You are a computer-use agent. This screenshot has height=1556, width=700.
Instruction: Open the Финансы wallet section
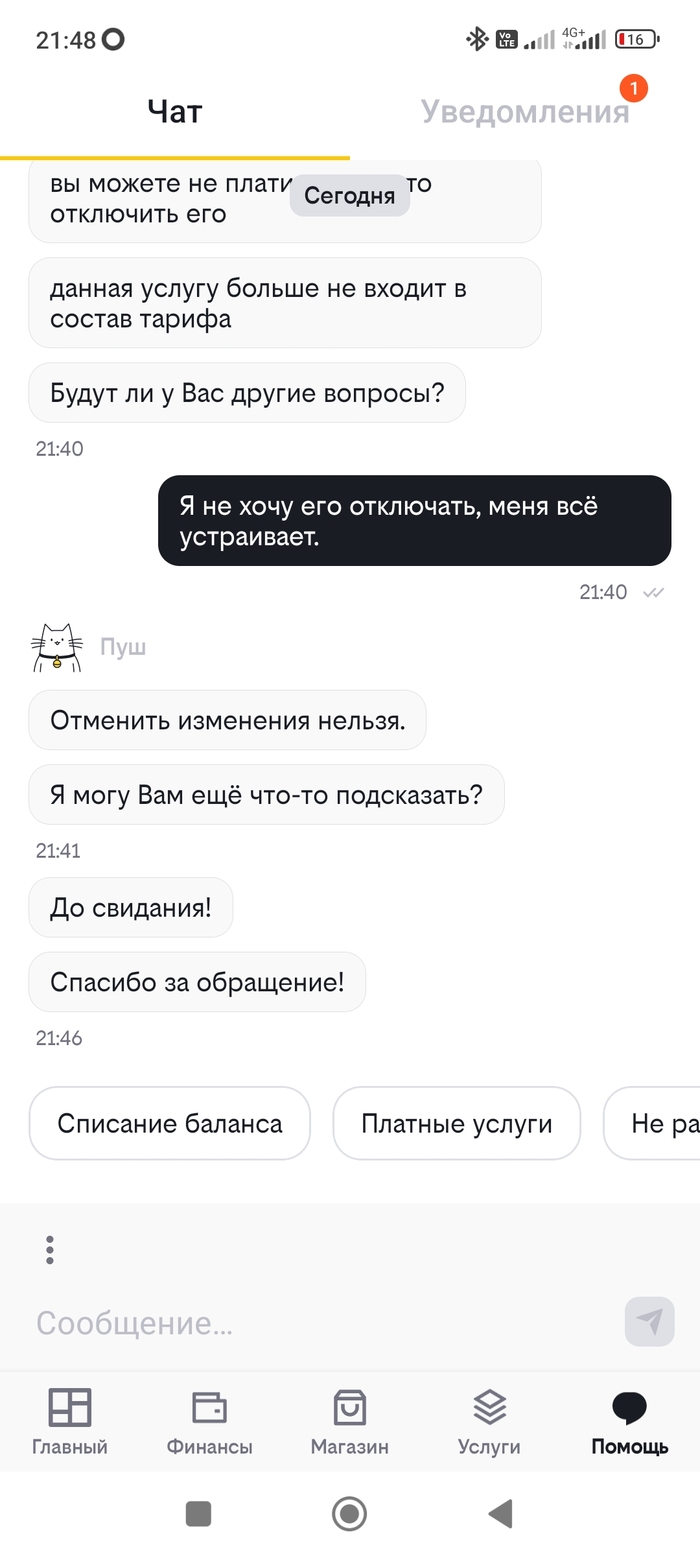[x=209, y=1420]
